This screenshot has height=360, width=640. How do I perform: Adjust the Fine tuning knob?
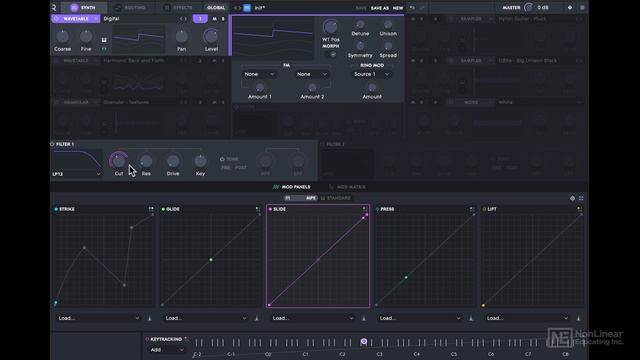[x=86, y=37]
